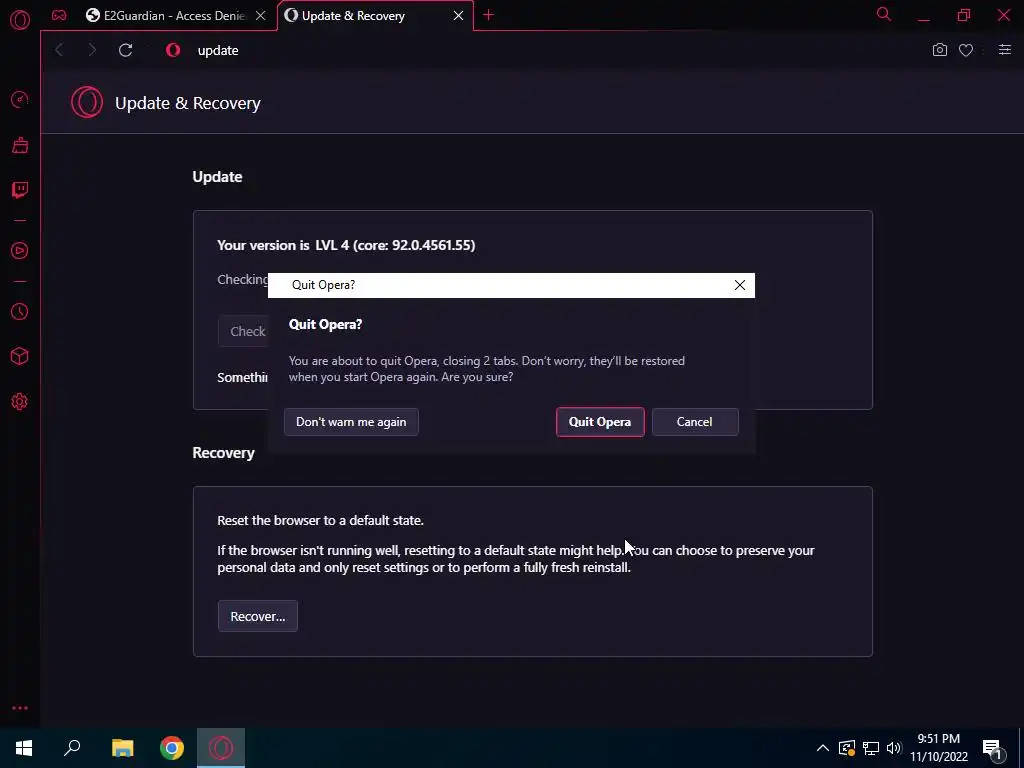The image size is (1024, 768).
Task: Open Windows Start menu
Action: (24, 748)
